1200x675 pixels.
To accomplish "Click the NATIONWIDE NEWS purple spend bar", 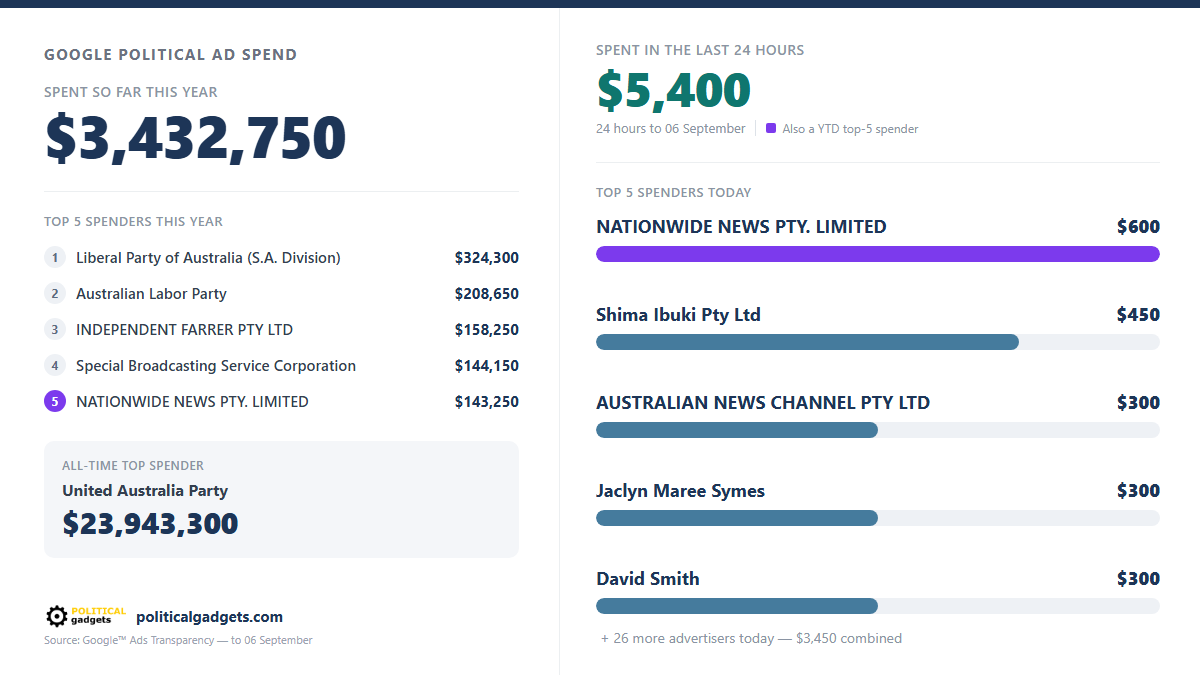I will pos(878,254).
